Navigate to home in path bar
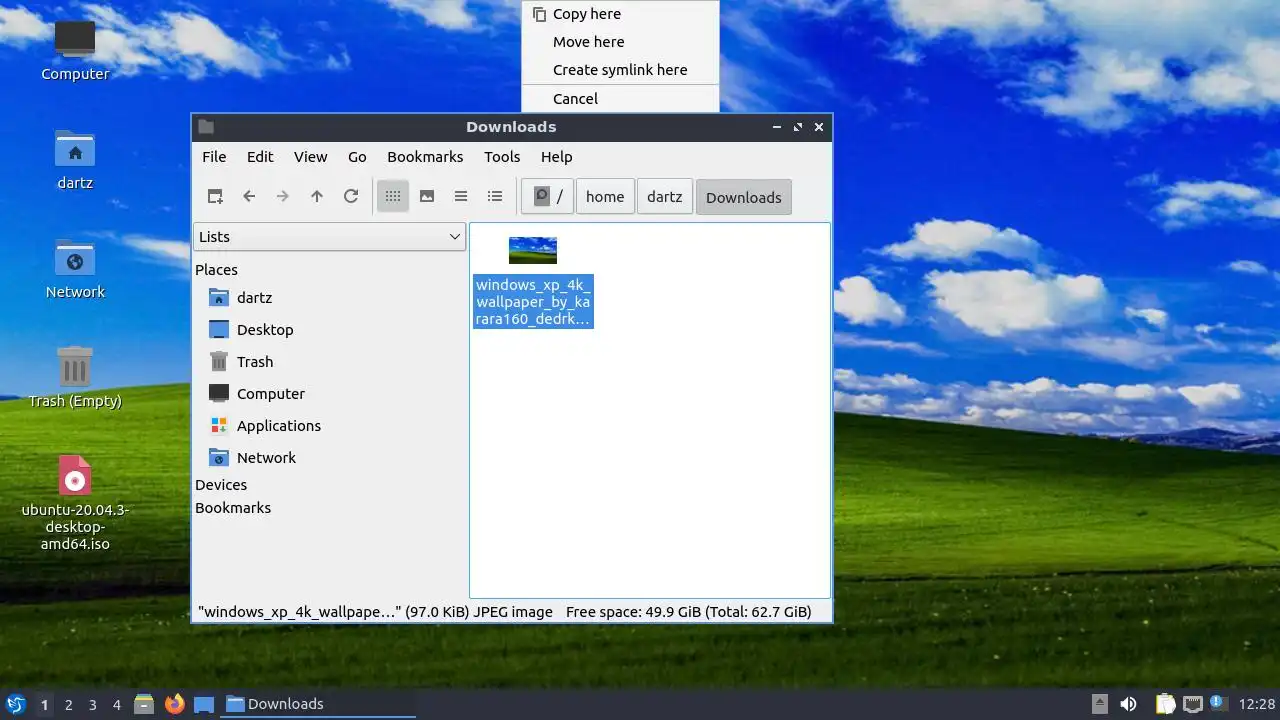This screenshot has width=1280, height=720. (605, 197)
